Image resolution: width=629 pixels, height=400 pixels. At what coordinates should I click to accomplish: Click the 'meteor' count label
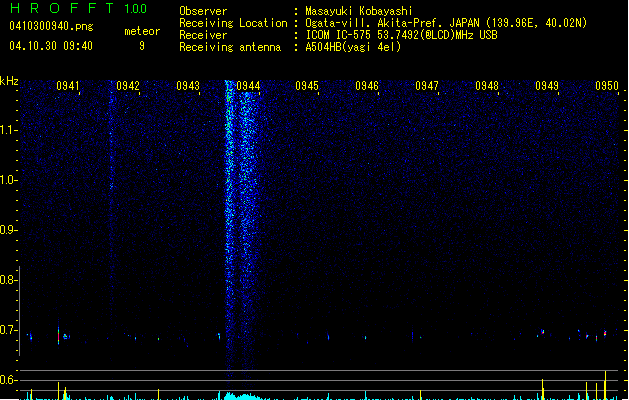coord(142,31)
